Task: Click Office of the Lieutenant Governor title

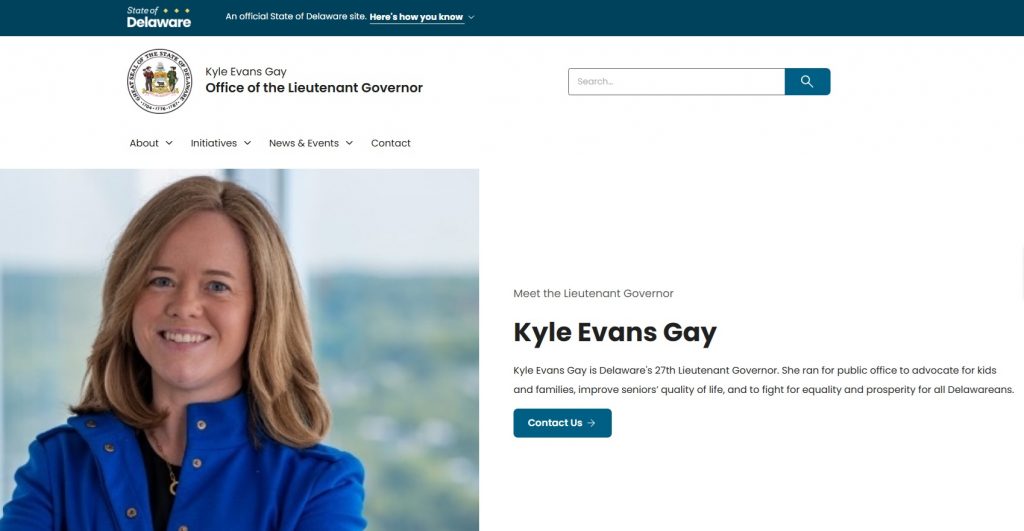Action: [x=314, y=88]
